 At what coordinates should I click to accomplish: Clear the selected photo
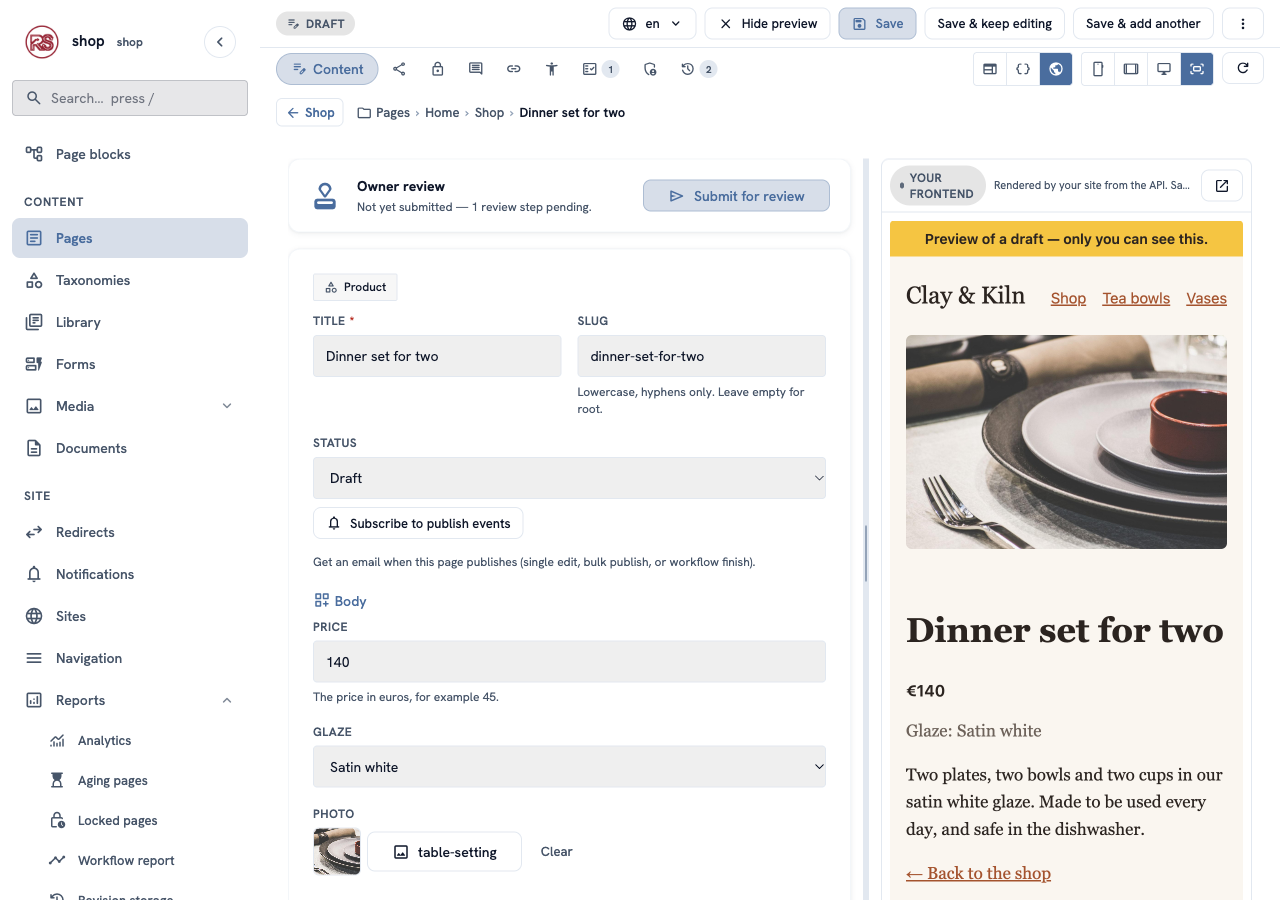tap(556, 852)
